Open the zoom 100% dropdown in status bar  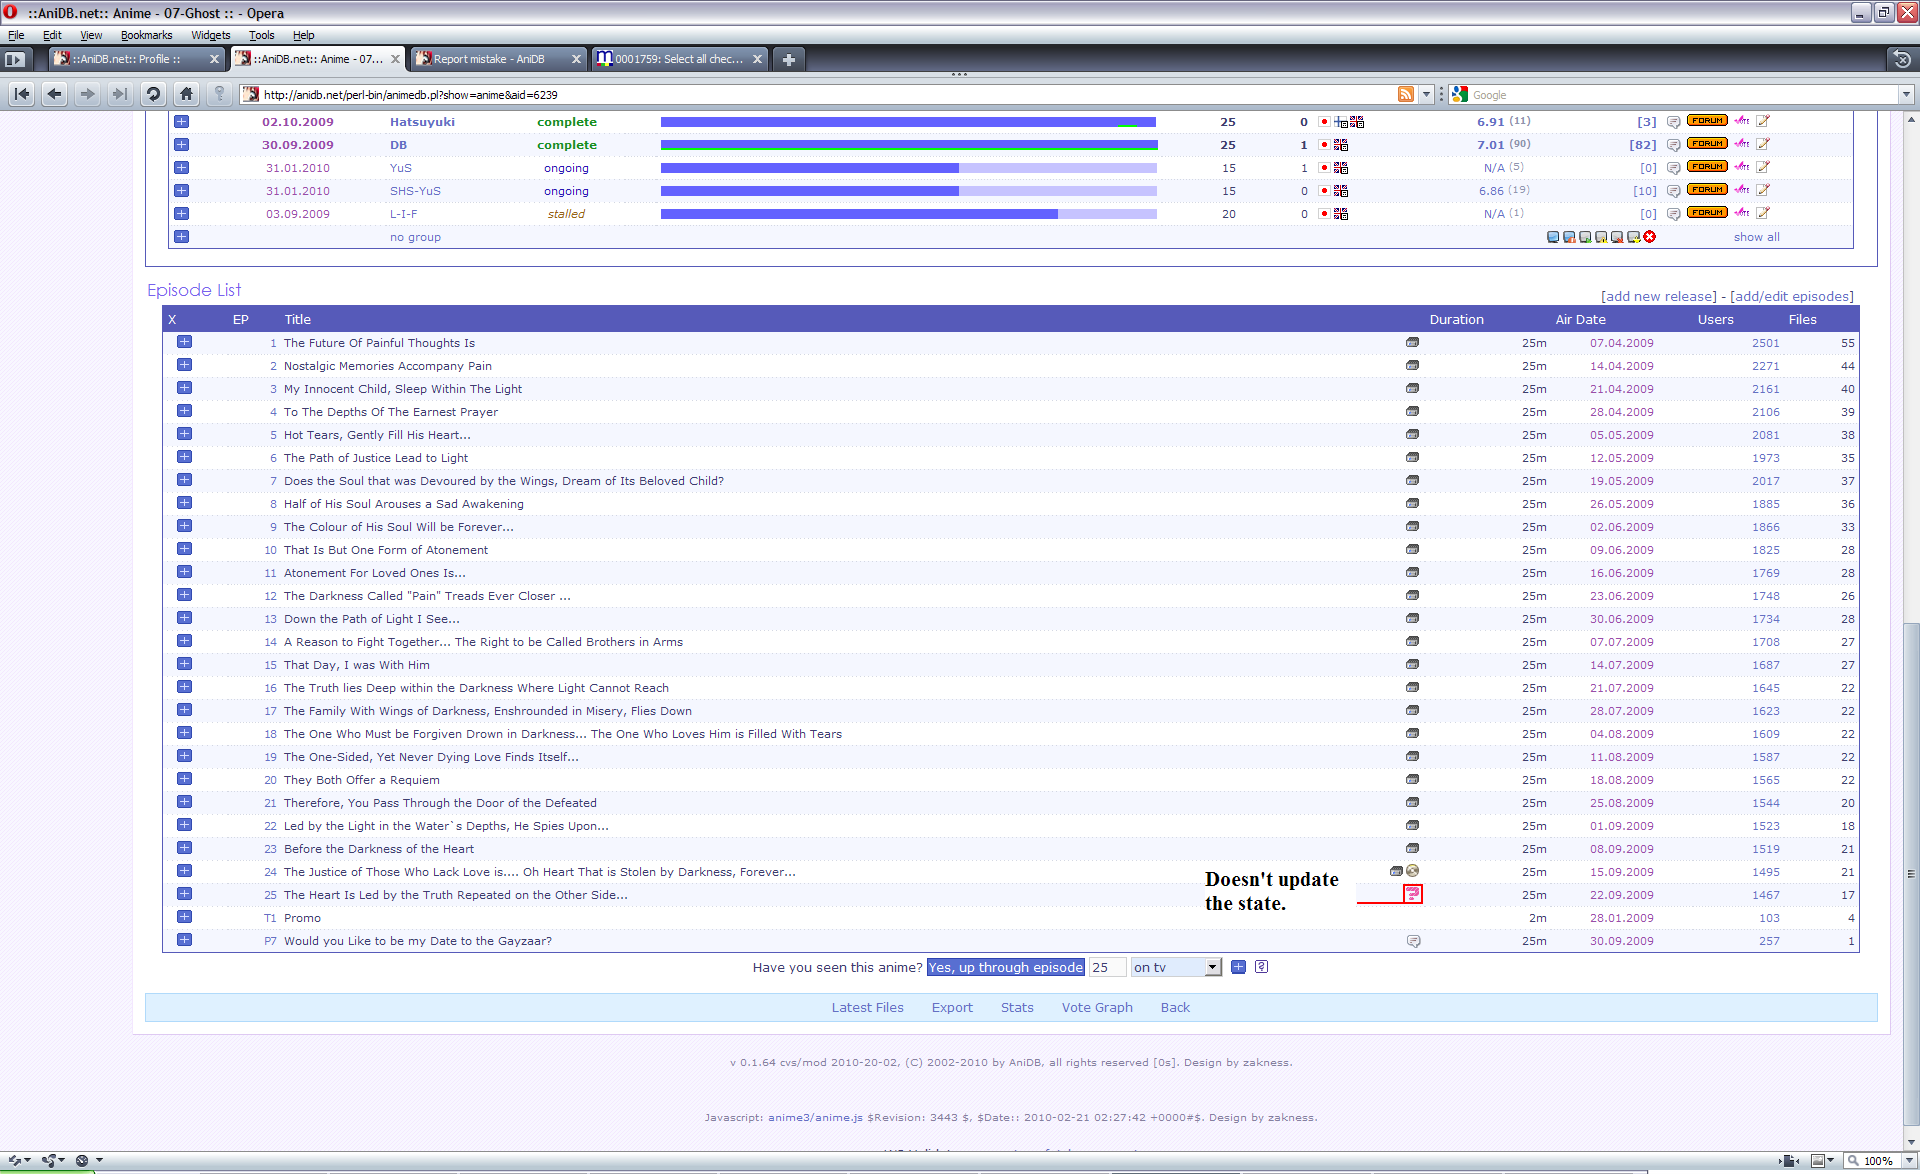tap(1908, 1161)
